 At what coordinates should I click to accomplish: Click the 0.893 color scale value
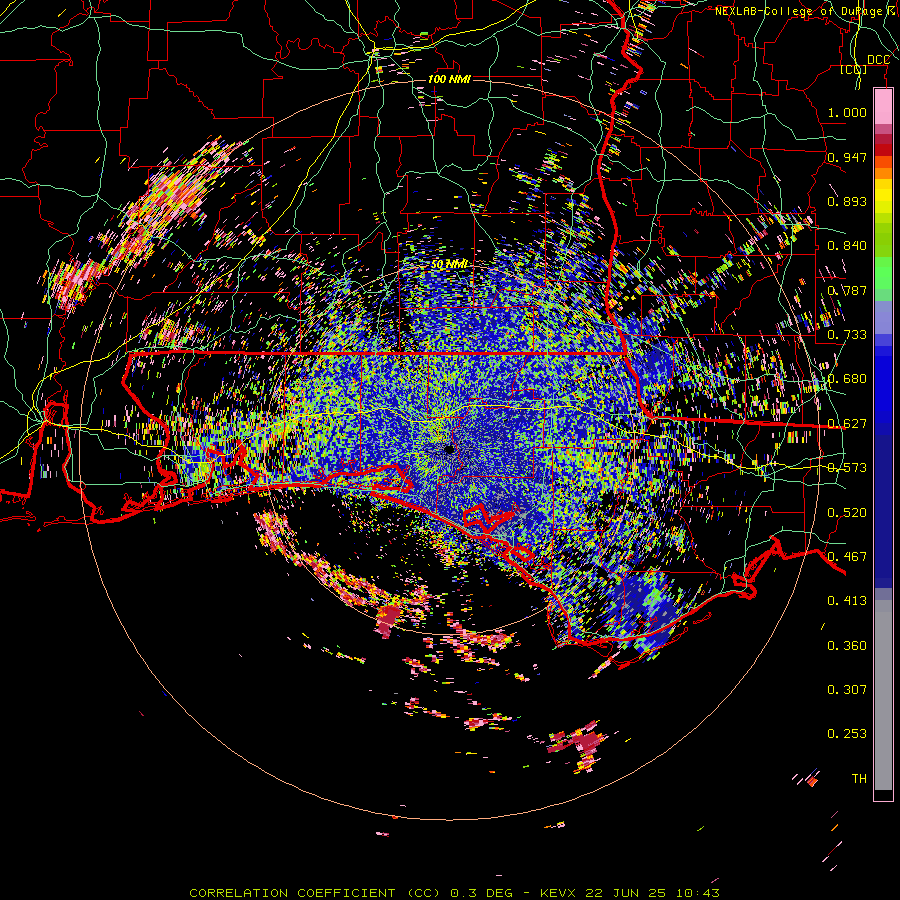tap(847, 201)
